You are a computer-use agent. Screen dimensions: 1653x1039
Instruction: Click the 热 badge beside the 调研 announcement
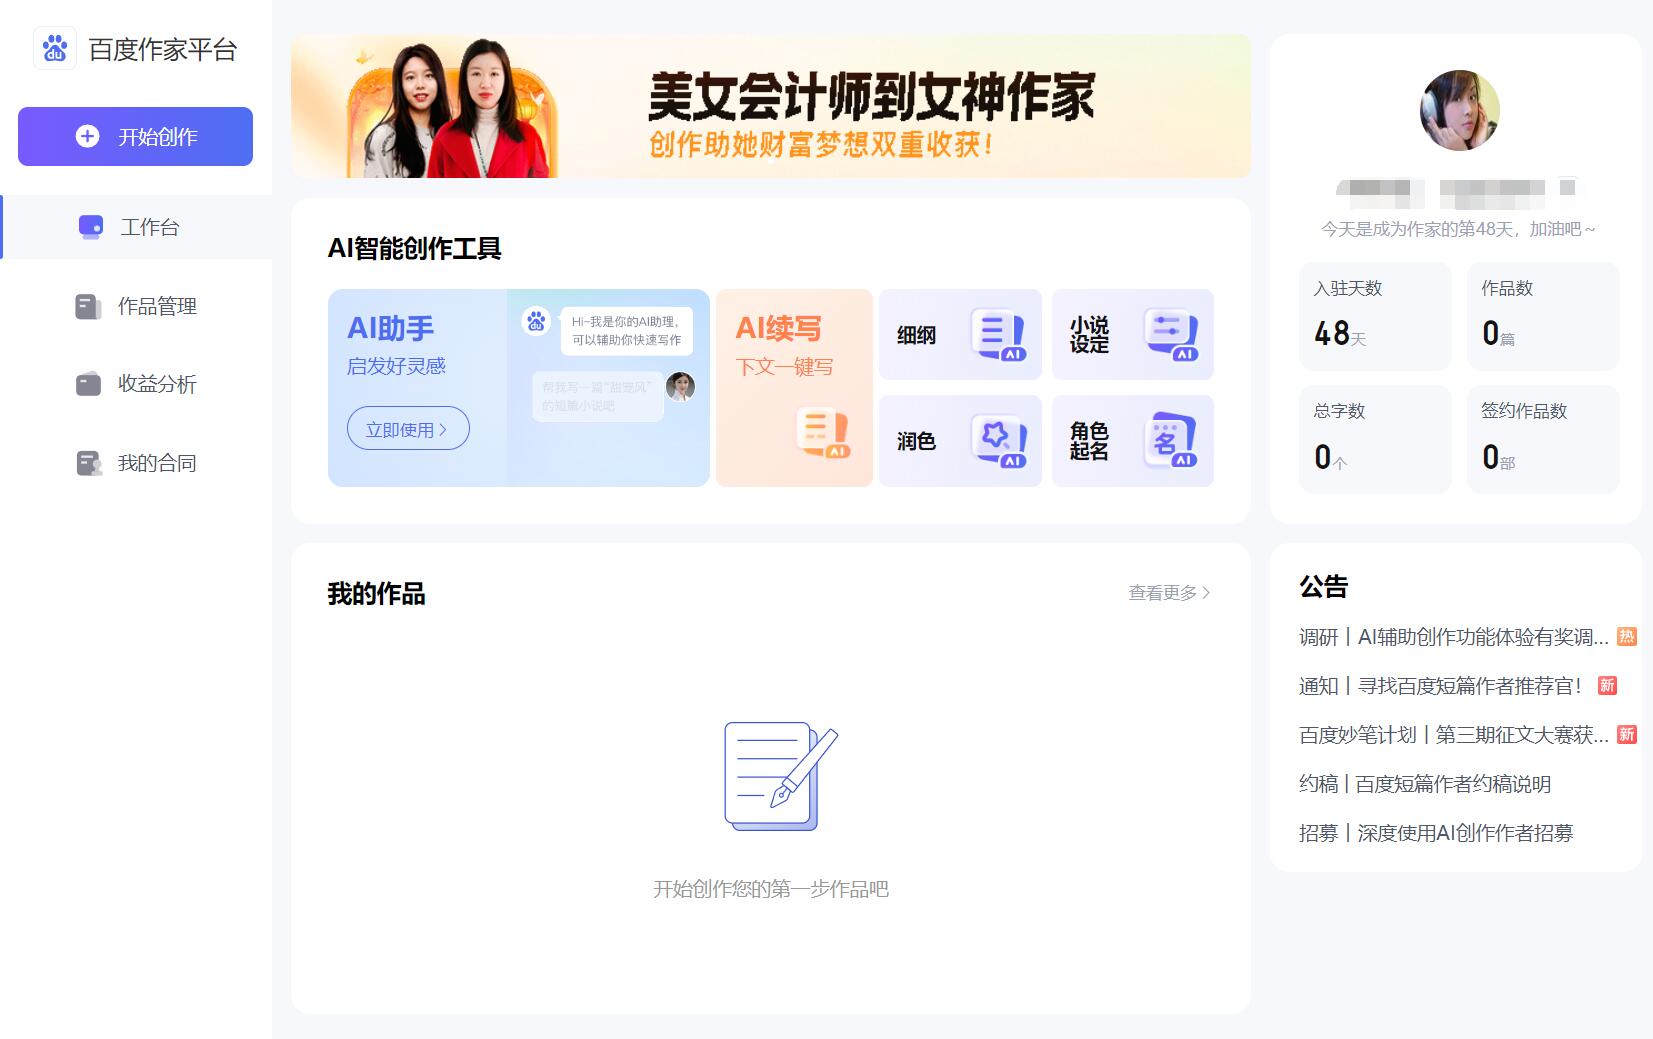click(x=1627, y=636)
